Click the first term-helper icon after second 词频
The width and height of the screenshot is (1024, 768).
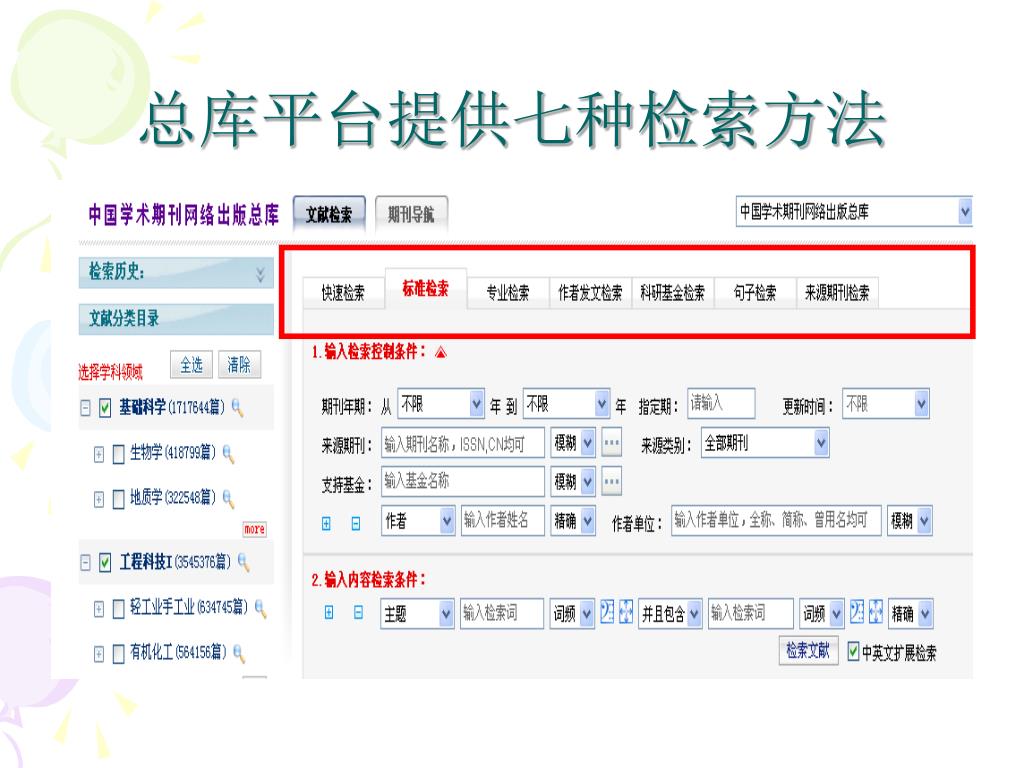click(x=857, y=612)
